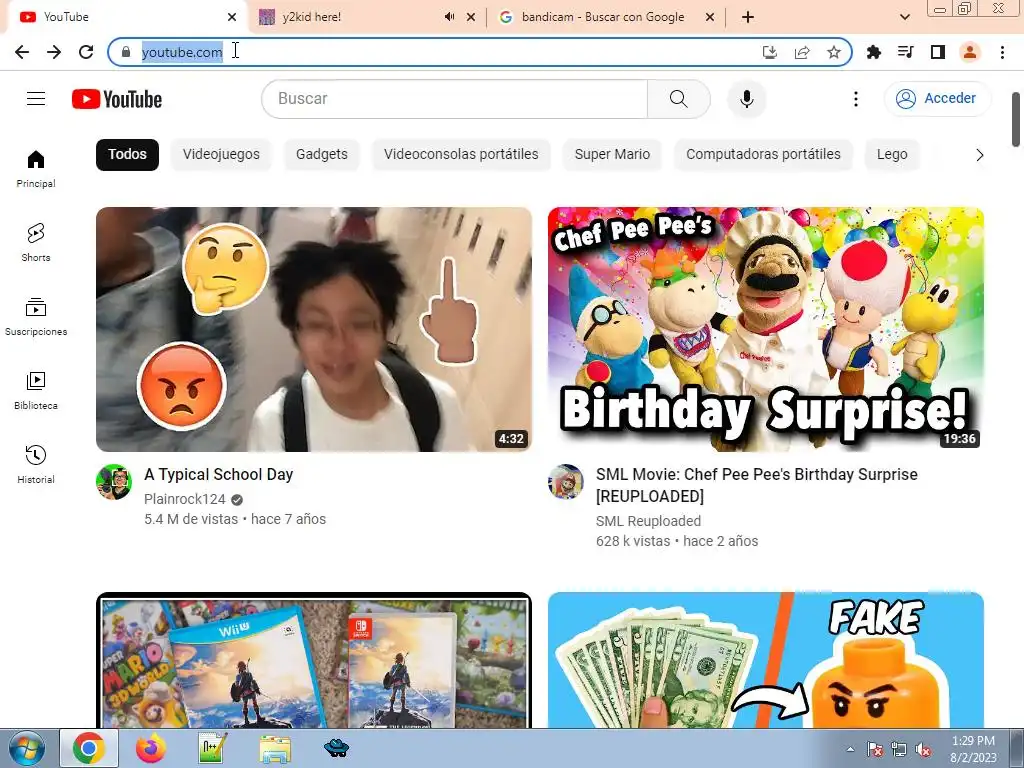Screen dimensions: 1024x768
Task: Open YouTube settings three-dot menu
Action: pos(856,99)
